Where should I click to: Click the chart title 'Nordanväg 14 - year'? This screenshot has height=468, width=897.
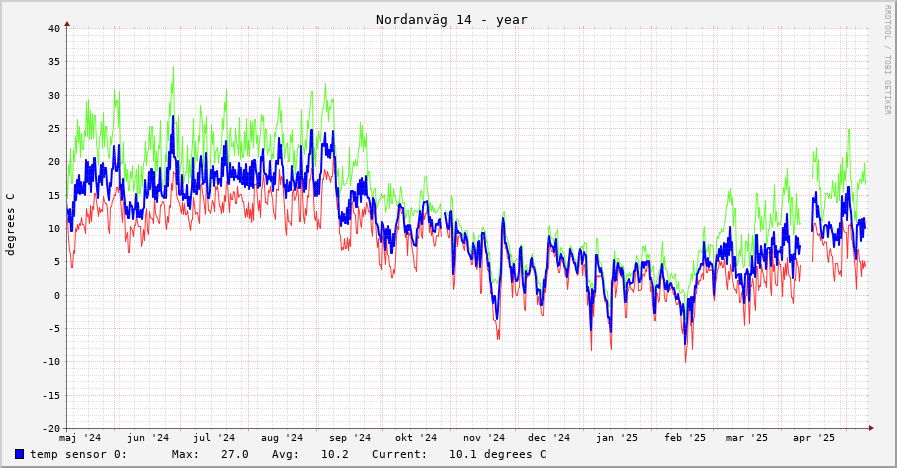pos(451,19)
